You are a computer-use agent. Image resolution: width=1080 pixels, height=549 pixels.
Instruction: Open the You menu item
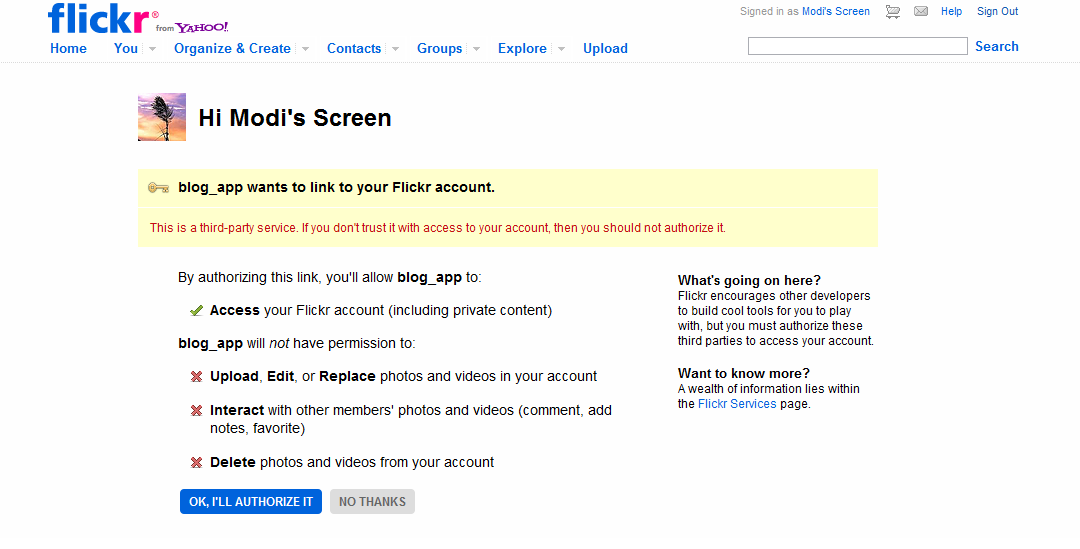pyautogui.click(x=126, y=48)
